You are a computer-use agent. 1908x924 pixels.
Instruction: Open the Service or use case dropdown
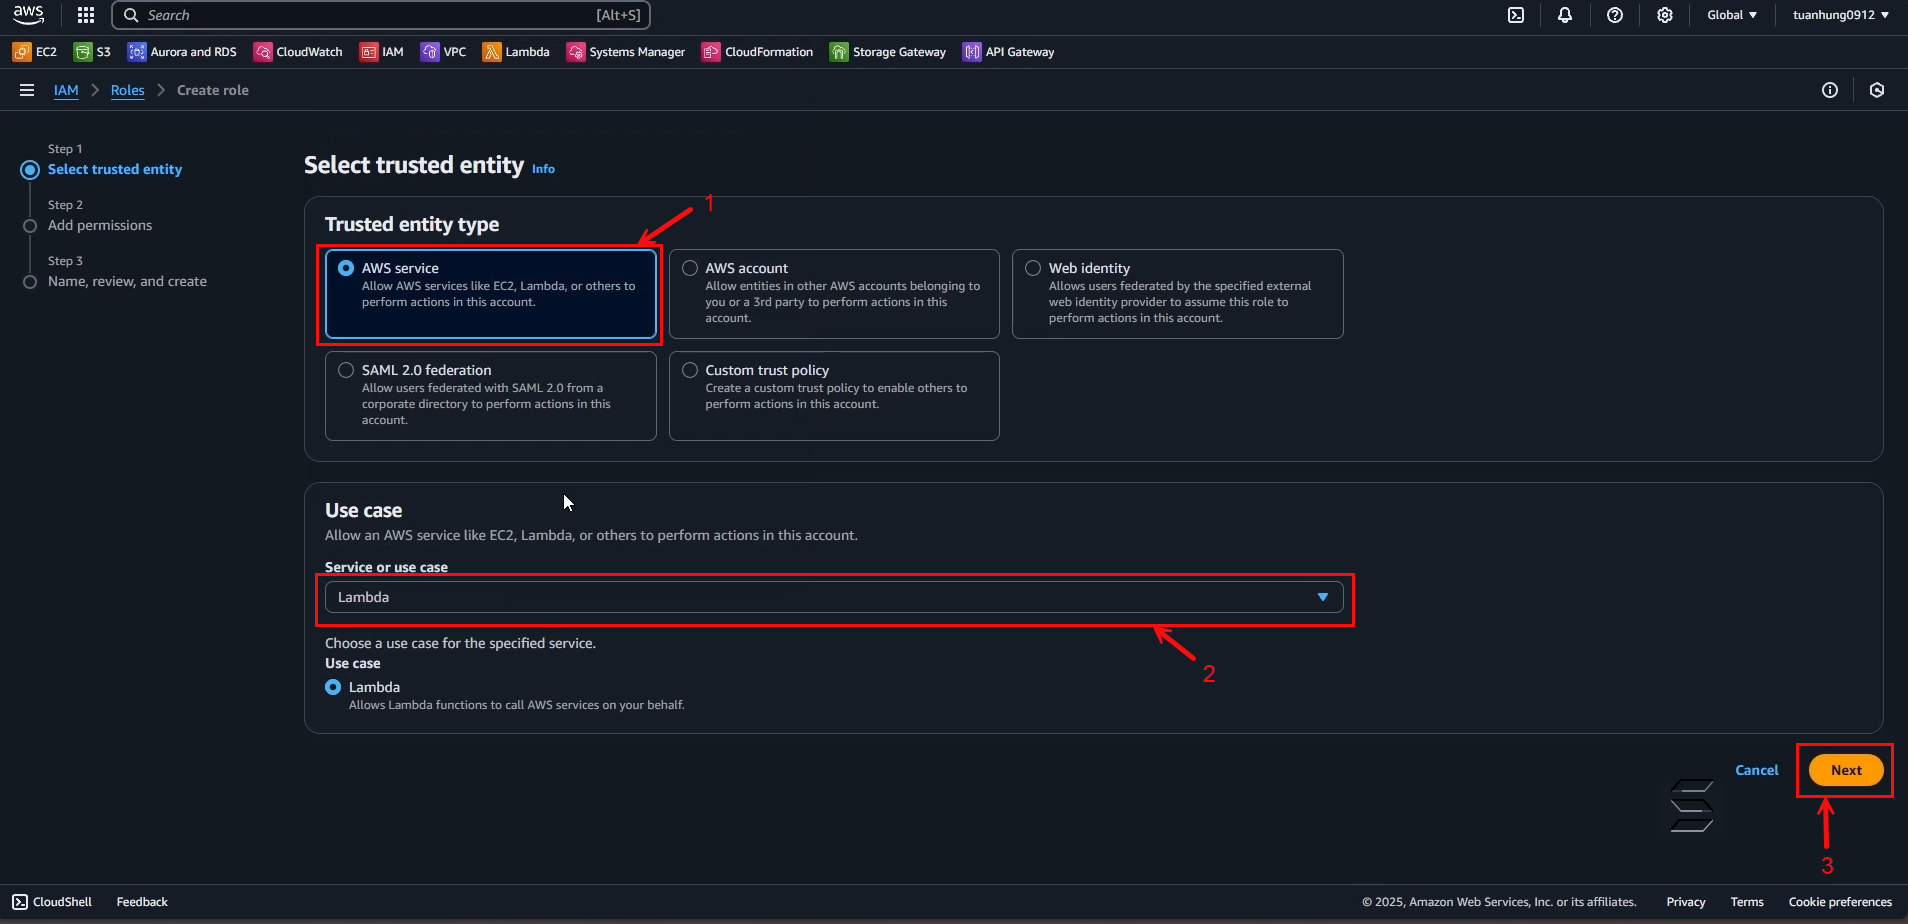[x=834, y=597]
